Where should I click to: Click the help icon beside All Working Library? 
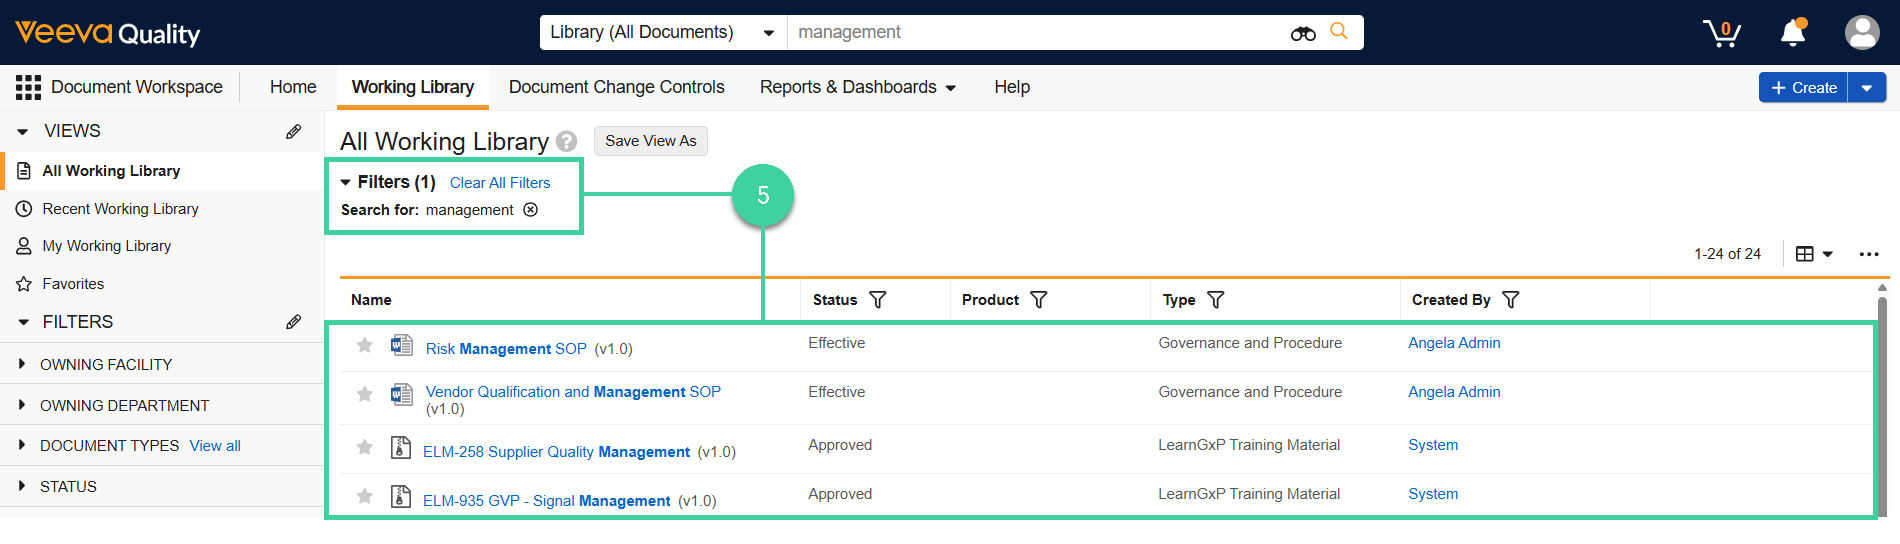tap(567, 141)
